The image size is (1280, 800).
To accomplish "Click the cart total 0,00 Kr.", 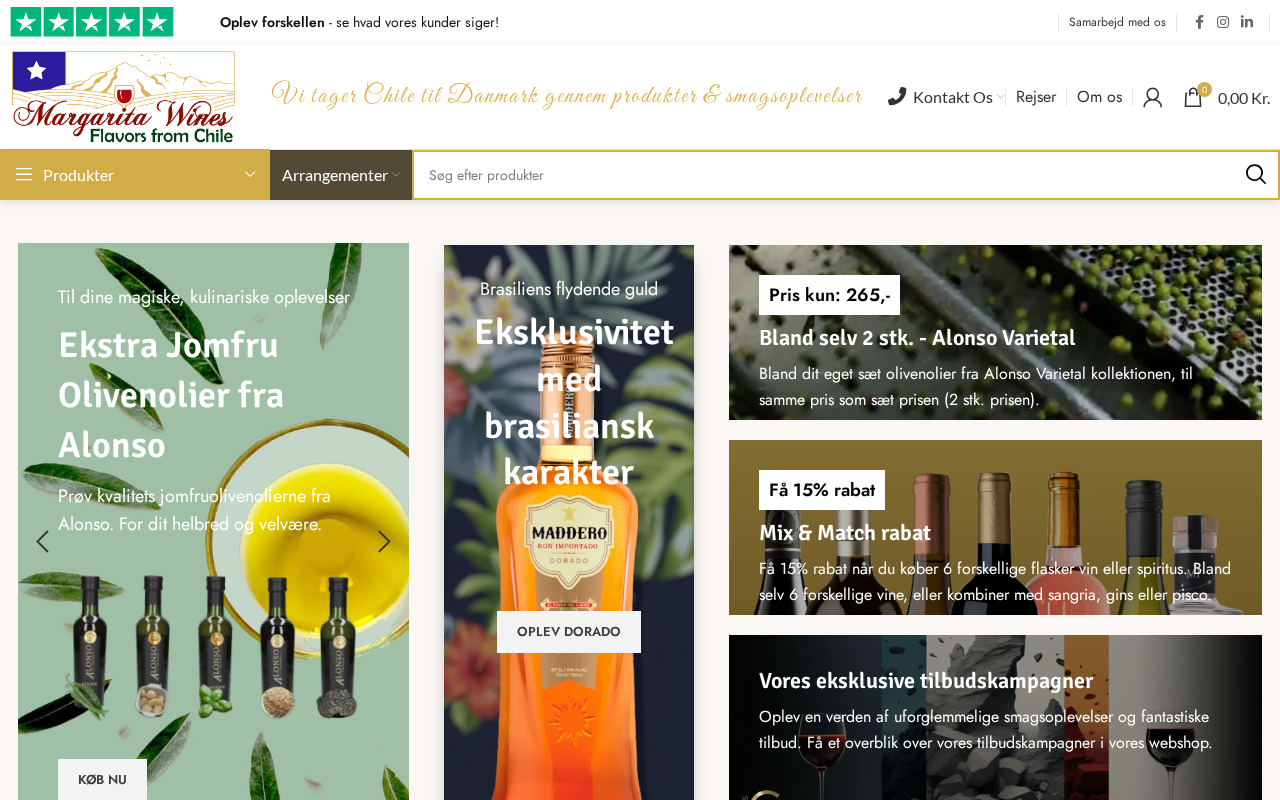I will click(x=1244, y=98).
